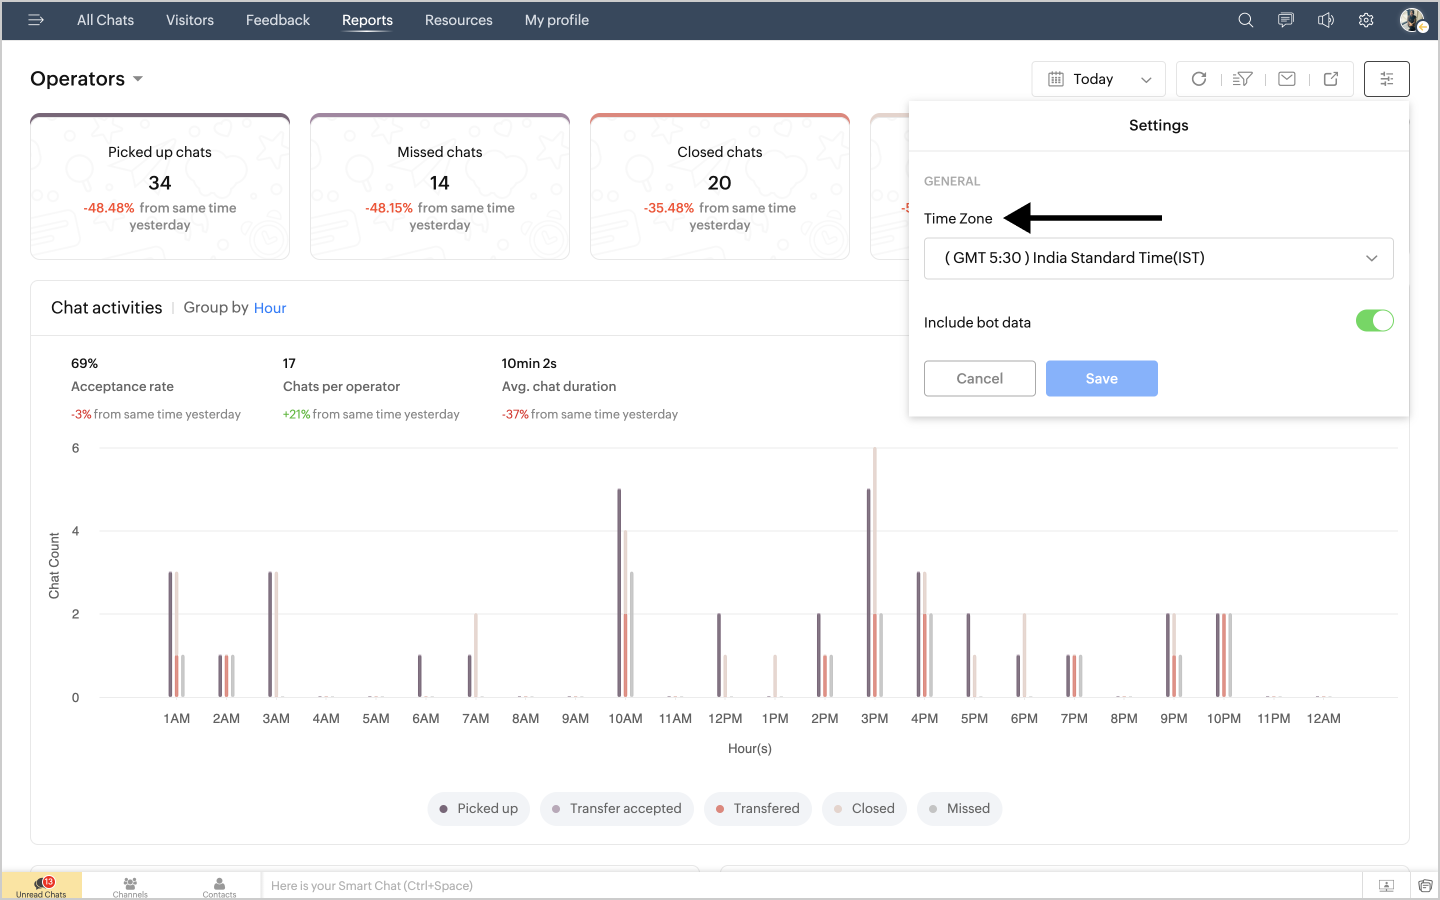Open Channels in bottom bar
The image size is (1440, 900).
click(130, 886)
